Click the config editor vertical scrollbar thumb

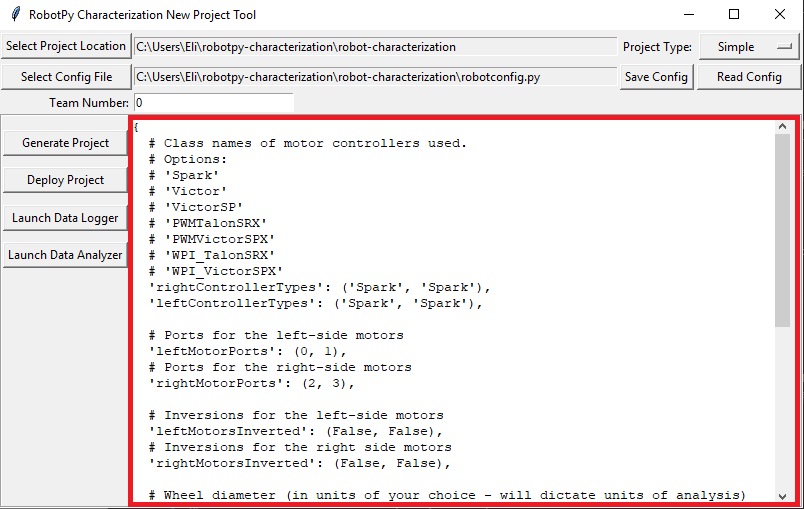coord(782,230)
